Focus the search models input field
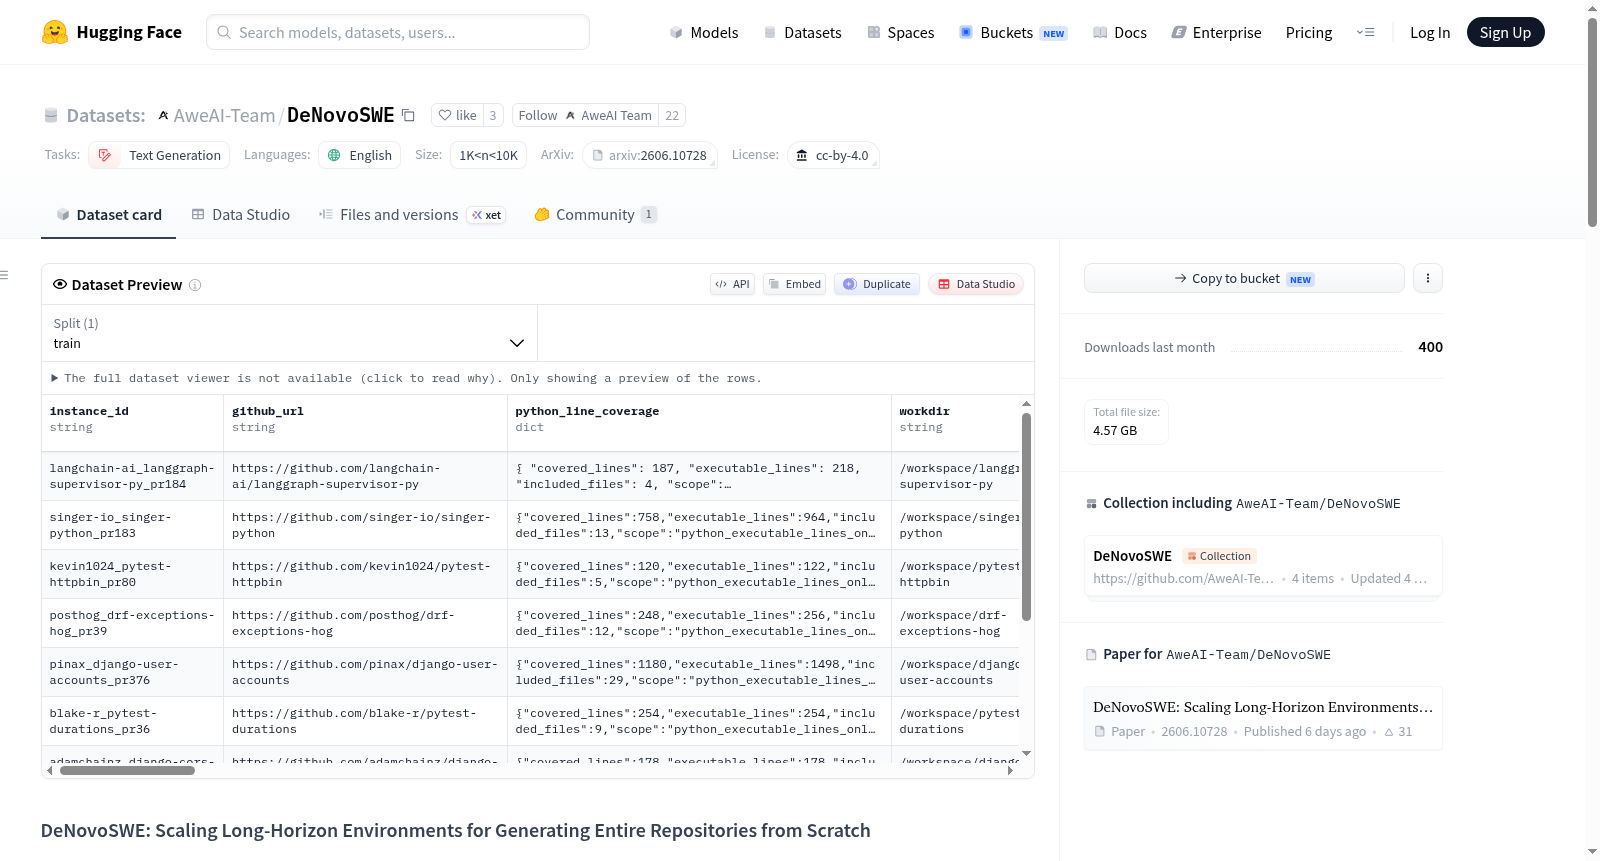Screen dimensions: 1600x861 (x=398, y=32)
